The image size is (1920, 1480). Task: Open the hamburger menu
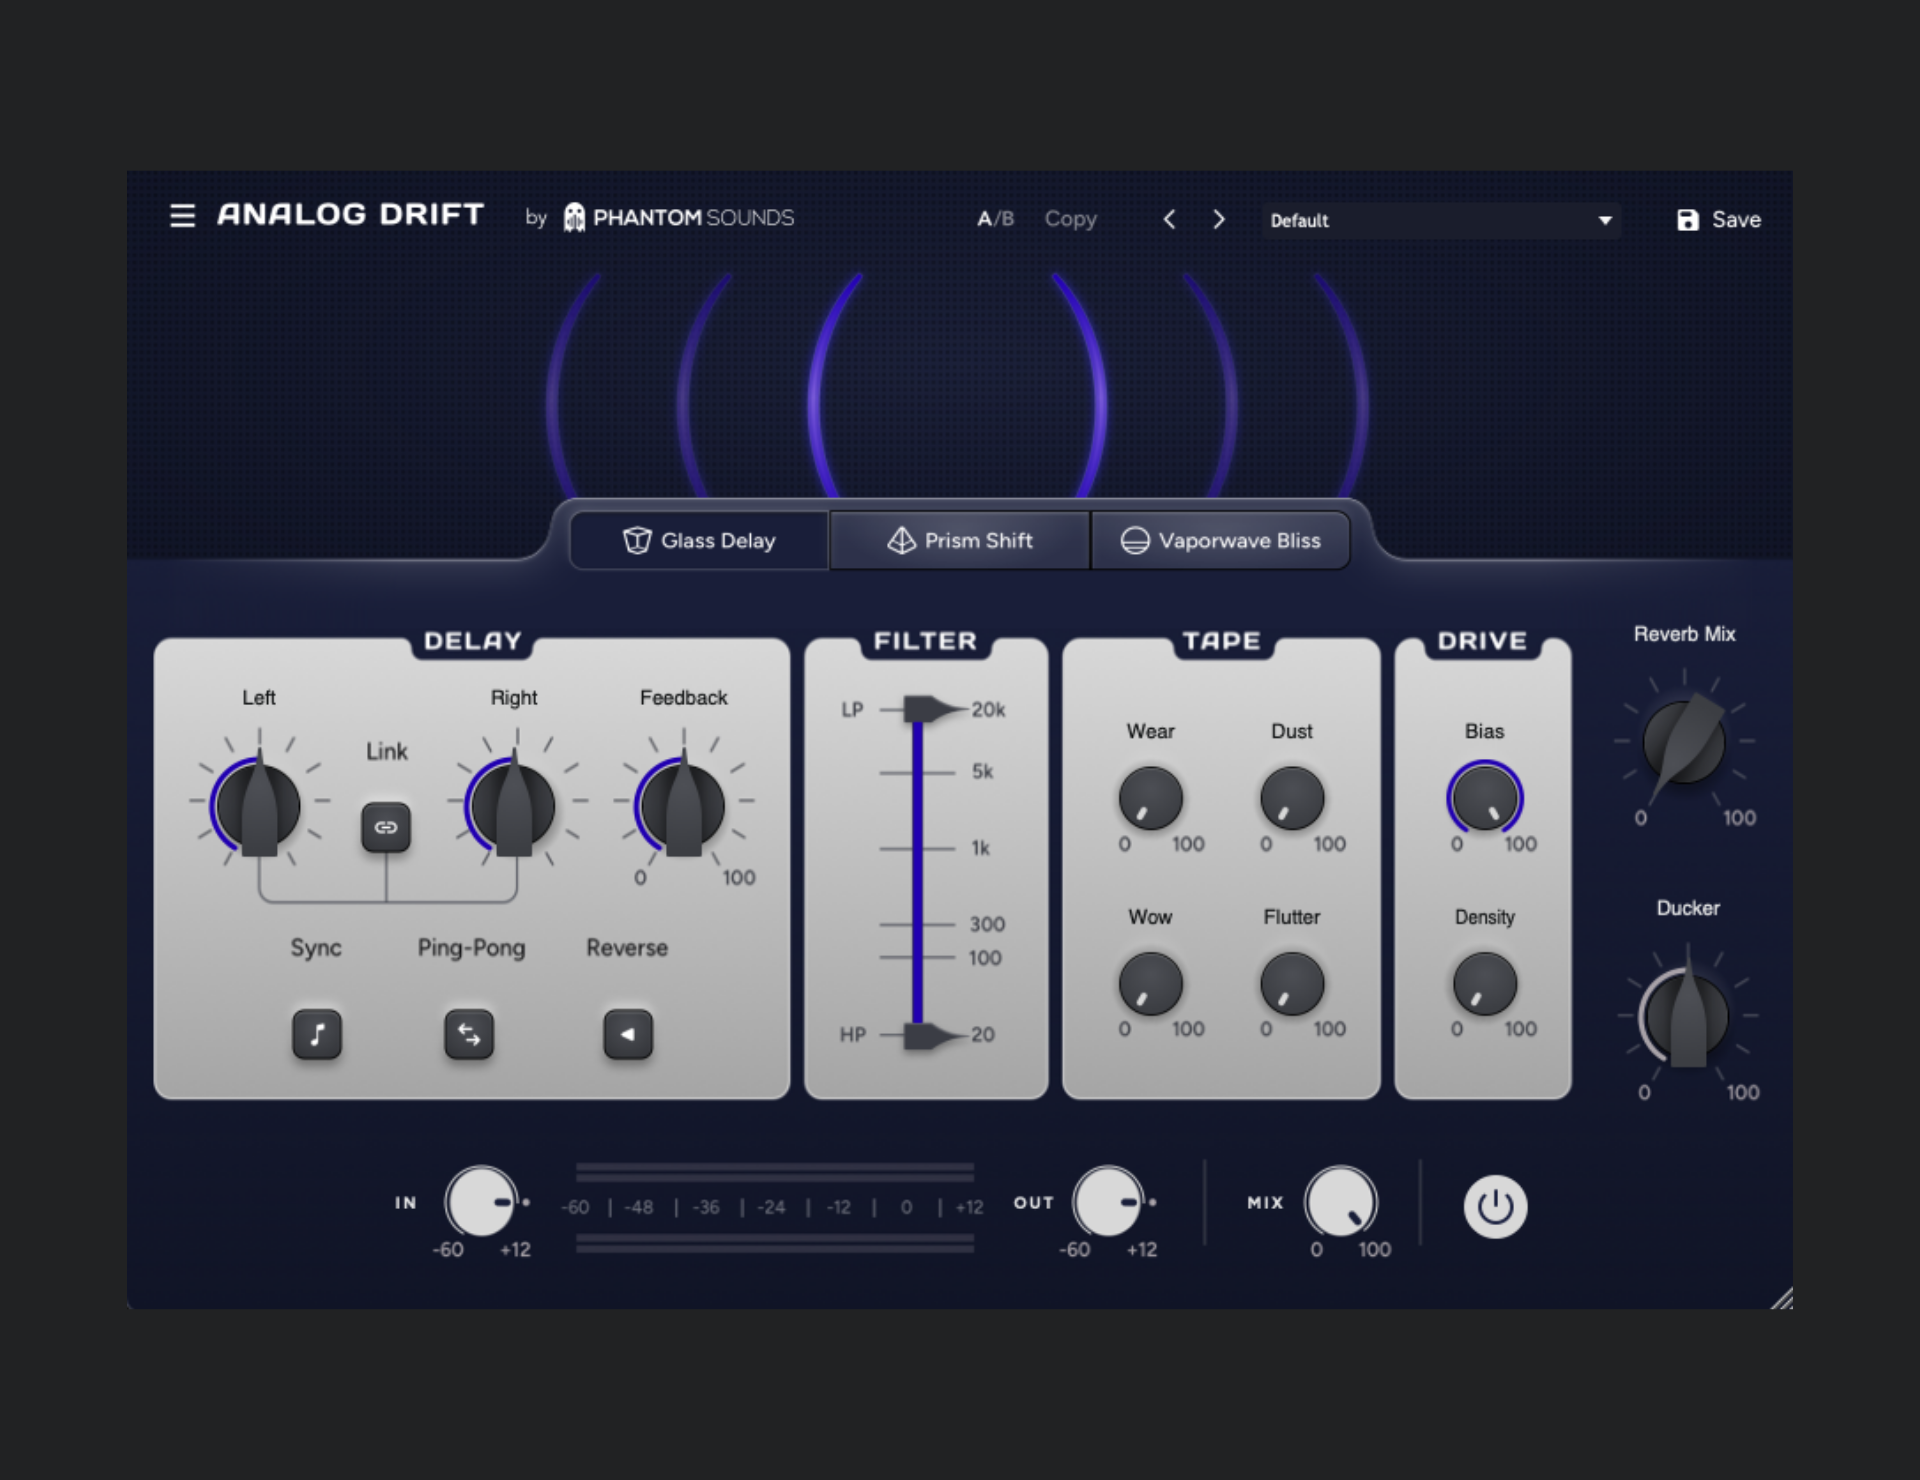[x=182, y=216]
